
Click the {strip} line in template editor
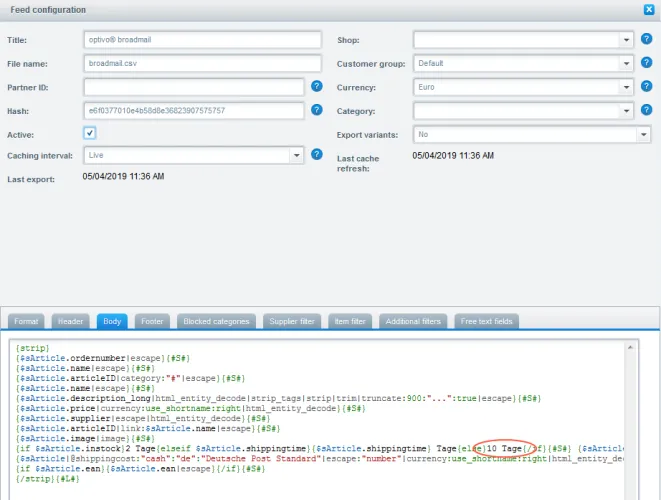(x=32, y=348)
